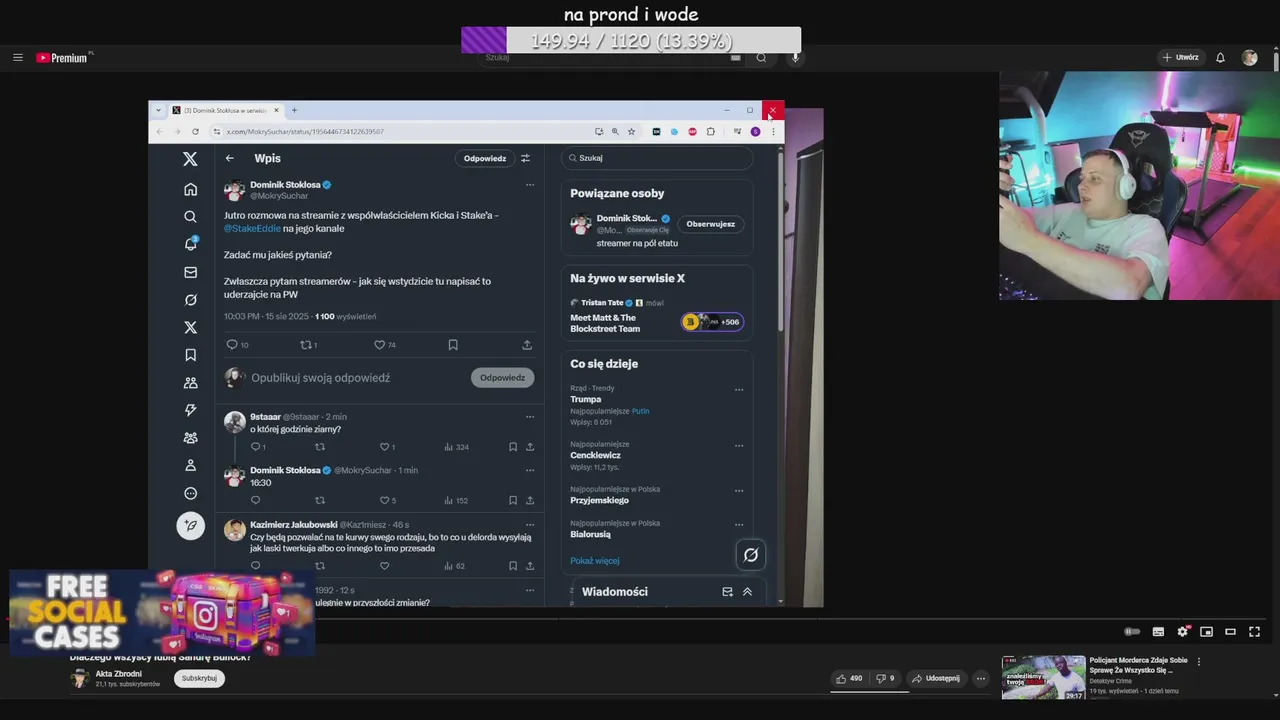This screenshot has height=720, width=1280.
Task: Open the lightning bolt icon in X sidebar
Action: [x=190, y=410]
